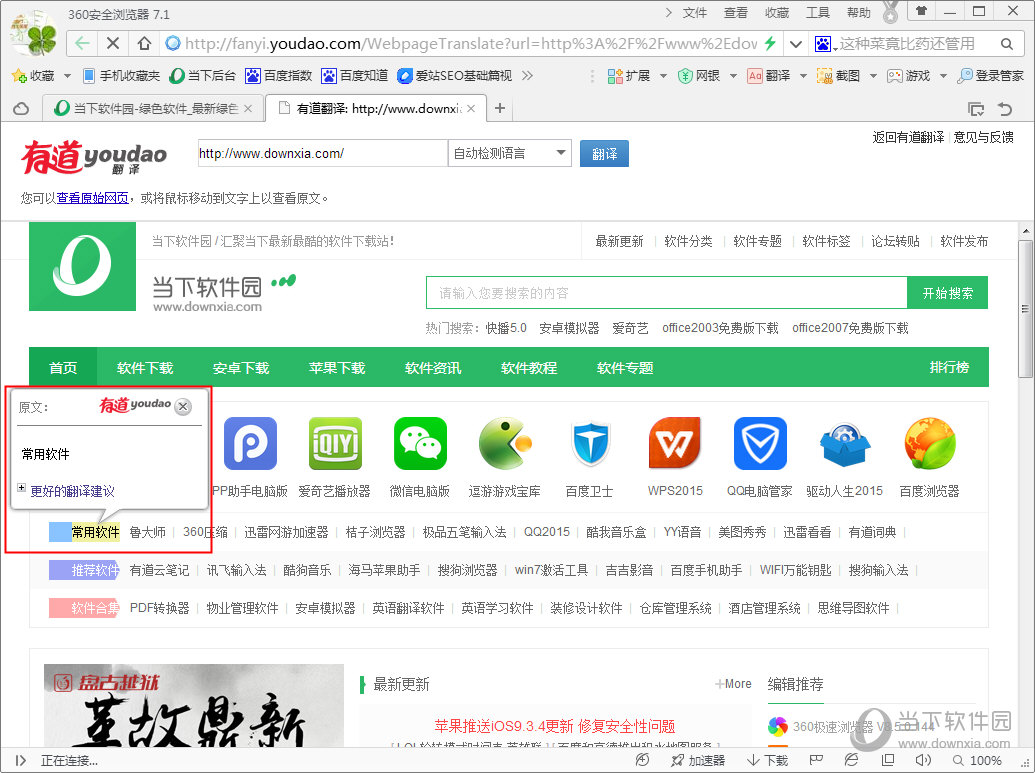Open the 网银 online banking tool
This screenshot has width=1035, height=773.
click(x=695, y=75)
